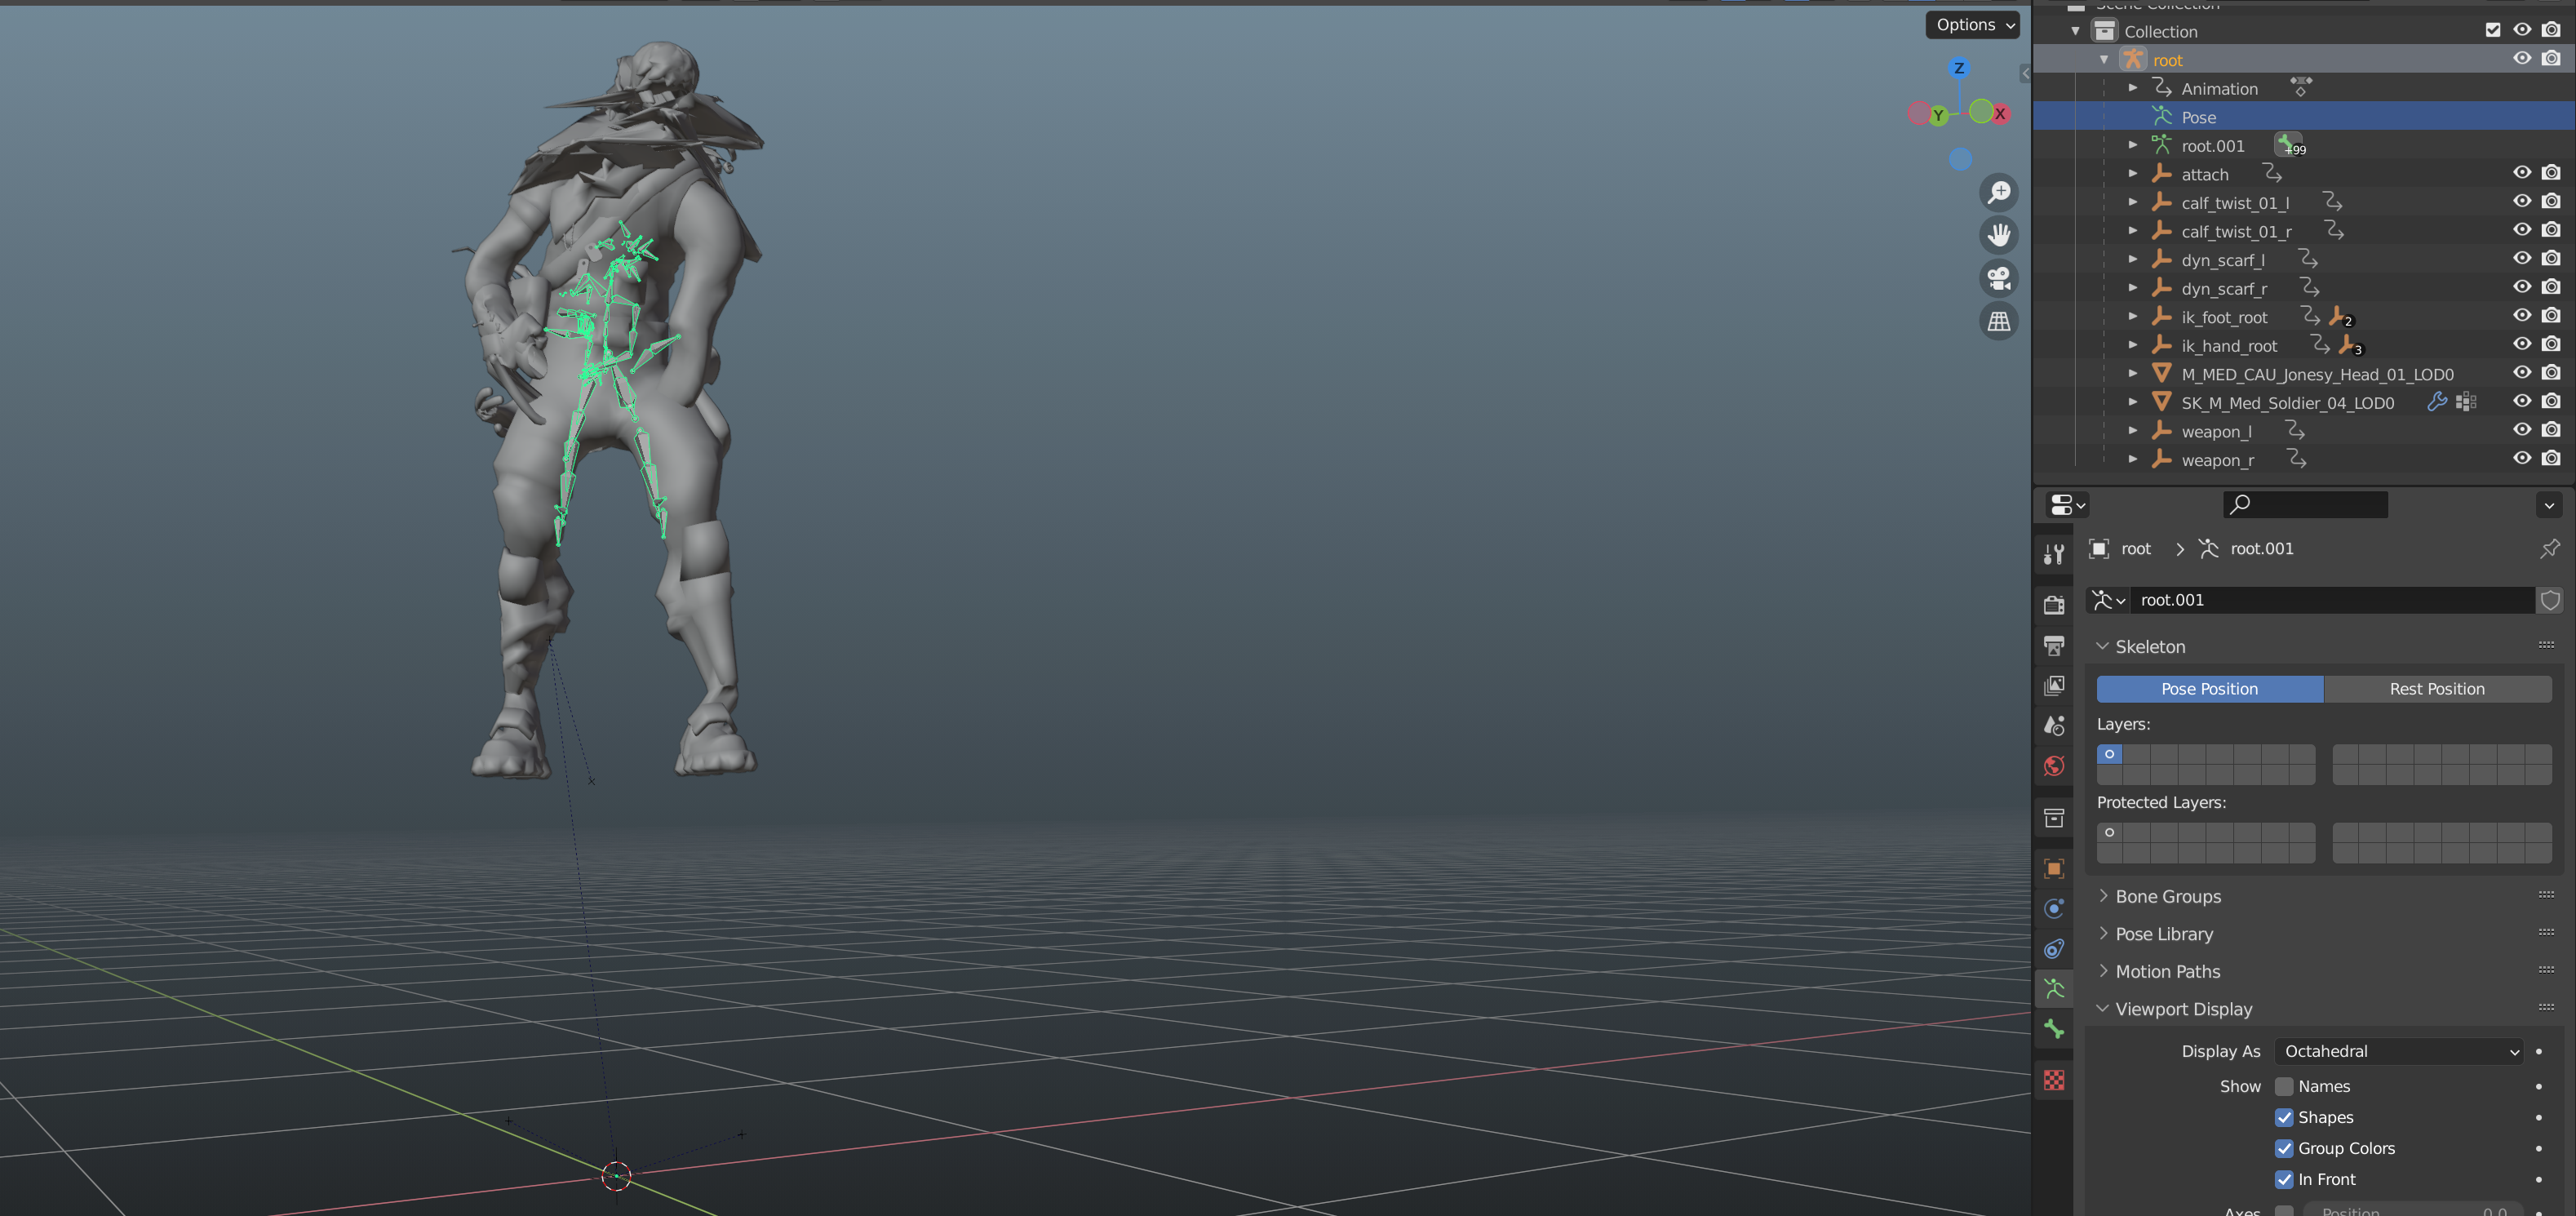Open Physics properties tab icon
Image resolution: width=2576 pixels, height=1216 pixels.
(x=2054, y=908)
